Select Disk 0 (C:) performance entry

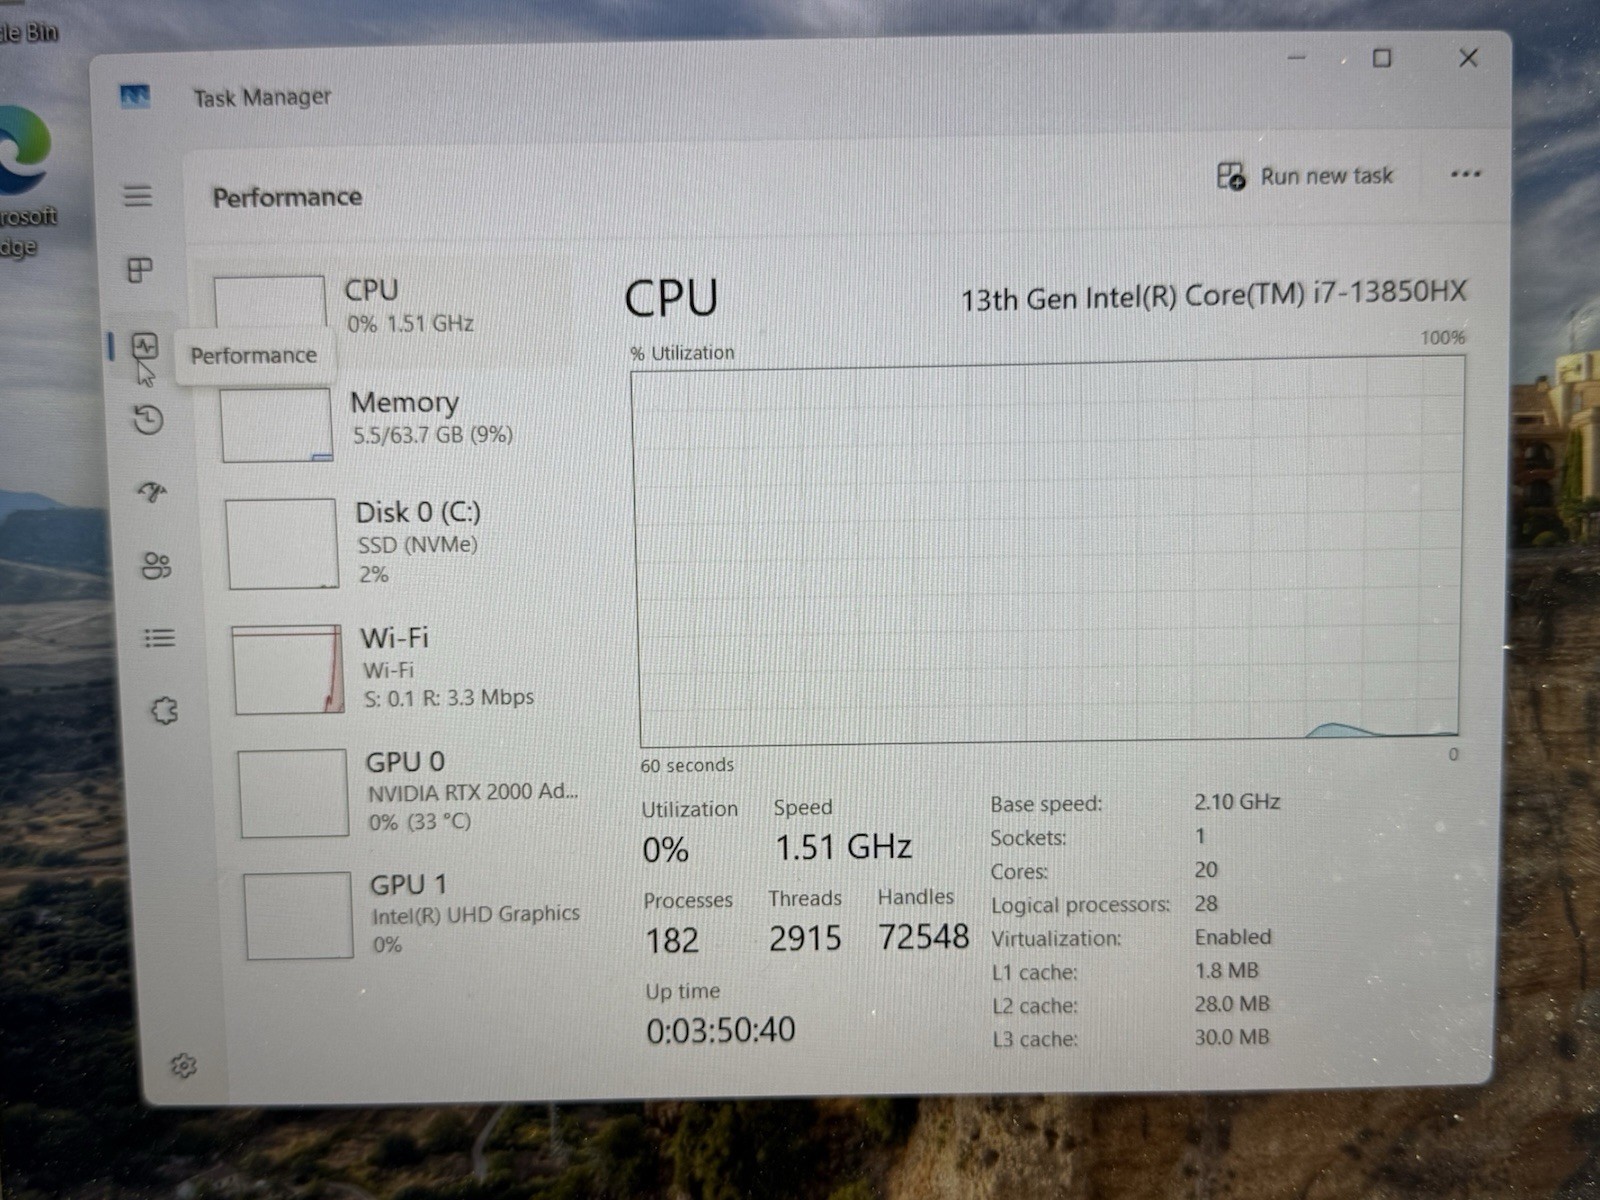point(405,543)
